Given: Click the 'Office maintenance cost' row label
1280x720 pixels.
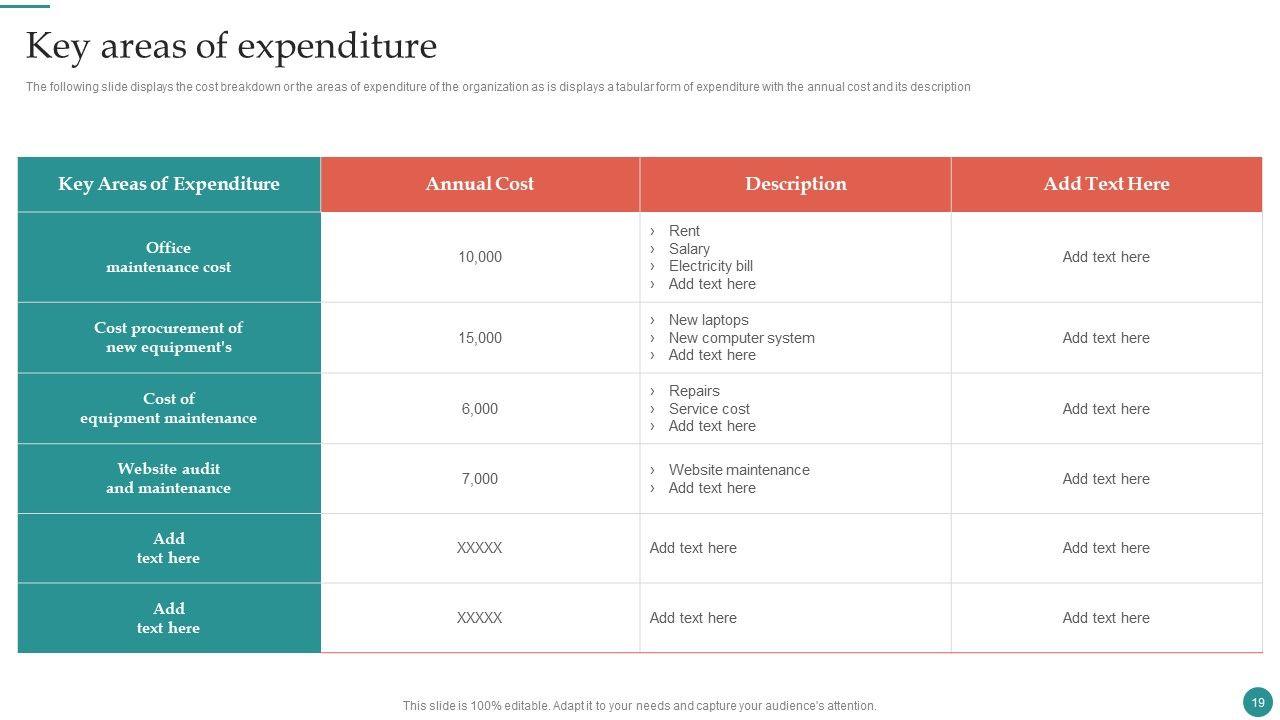Looking at the screenshot, I should coord(169,257).
